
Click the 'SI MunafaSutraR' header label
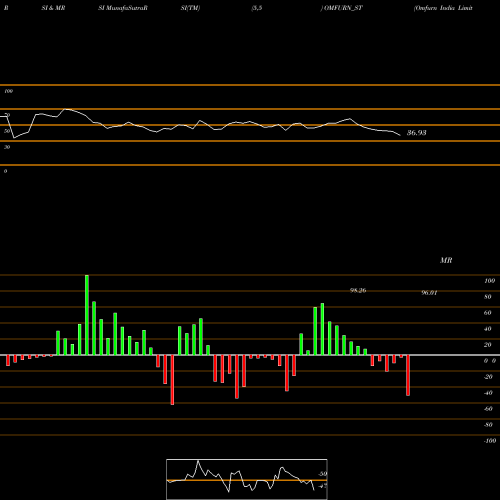click(x=123, y=8)
